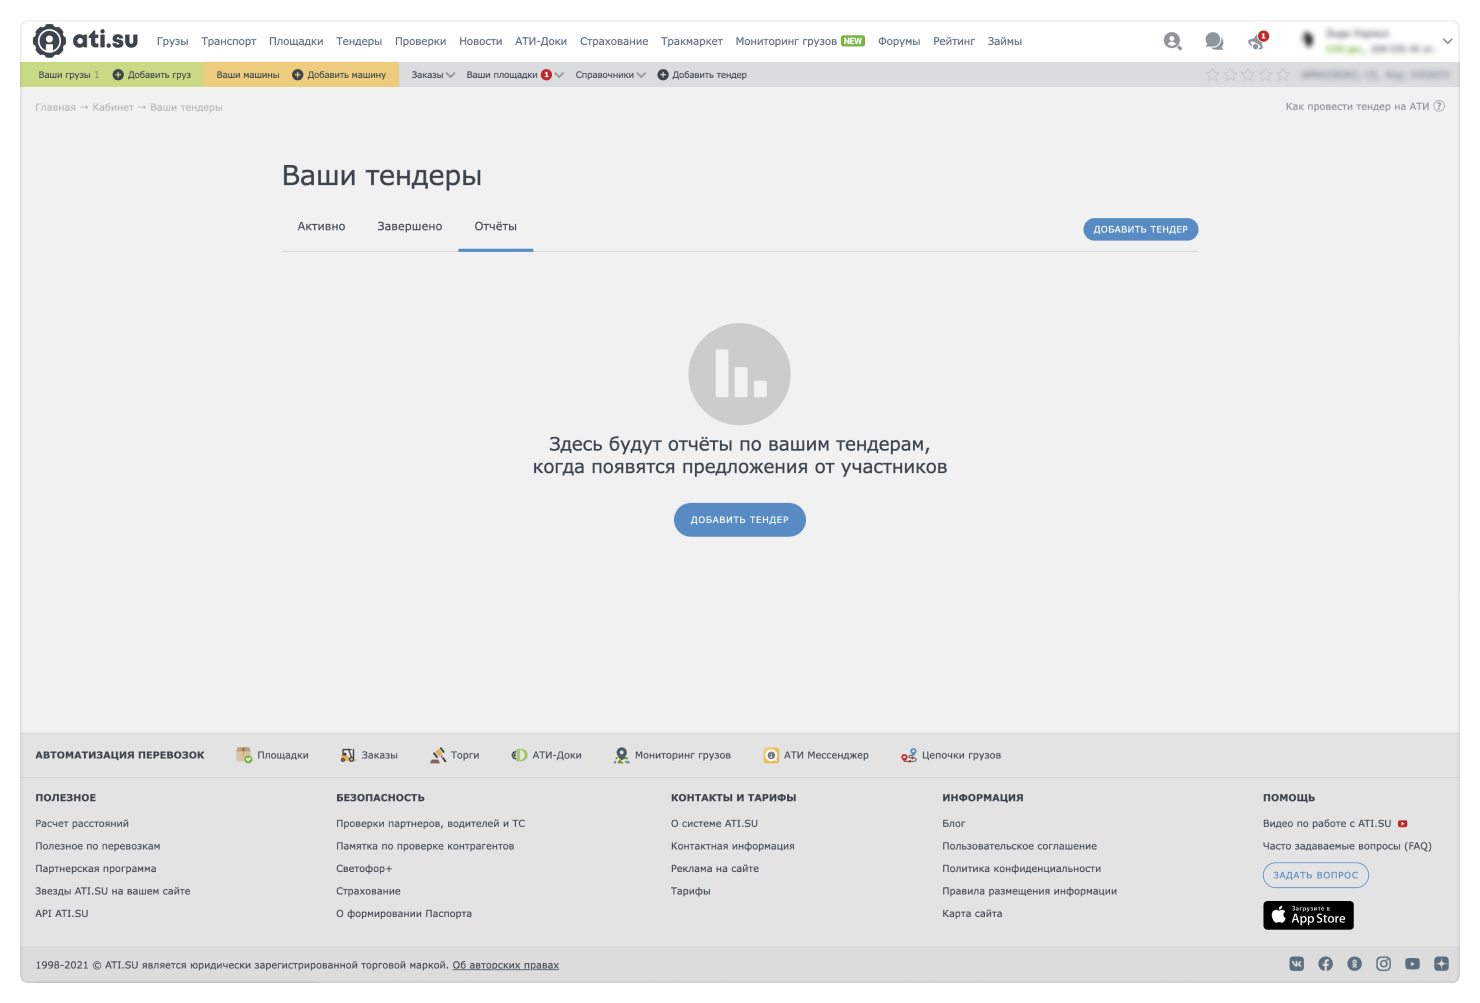Expand the Ваши площадки dropdown
Screen dimensions: 1480x1003
tap(514, 75)
